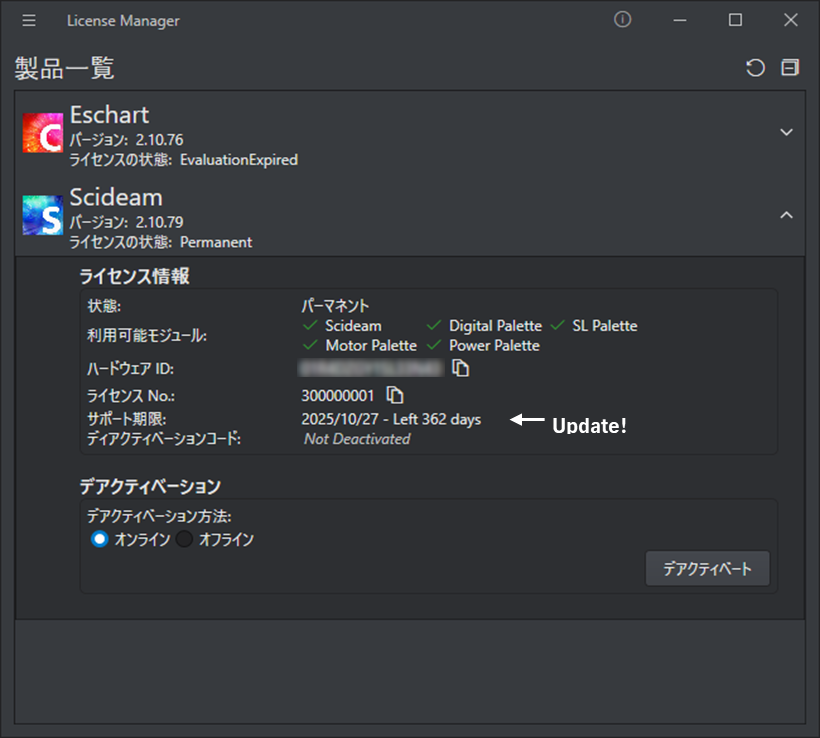Expand the Eschart license details

[786, 132]
